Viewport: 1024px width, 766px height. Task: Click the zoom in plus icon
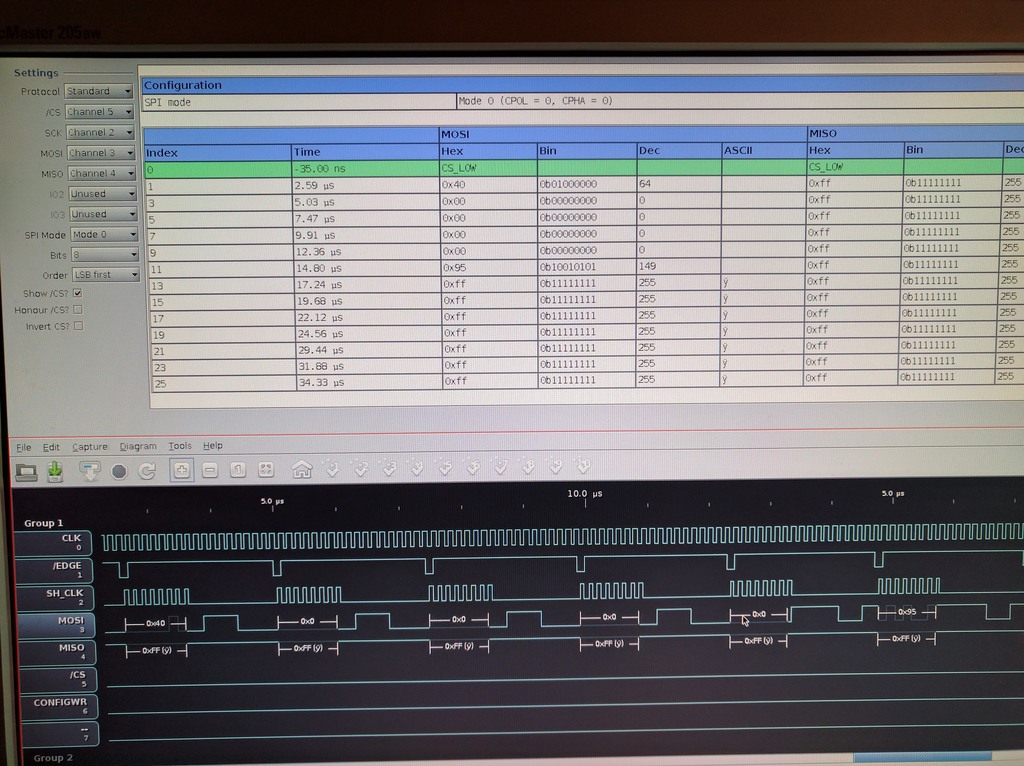click(182, 470)
